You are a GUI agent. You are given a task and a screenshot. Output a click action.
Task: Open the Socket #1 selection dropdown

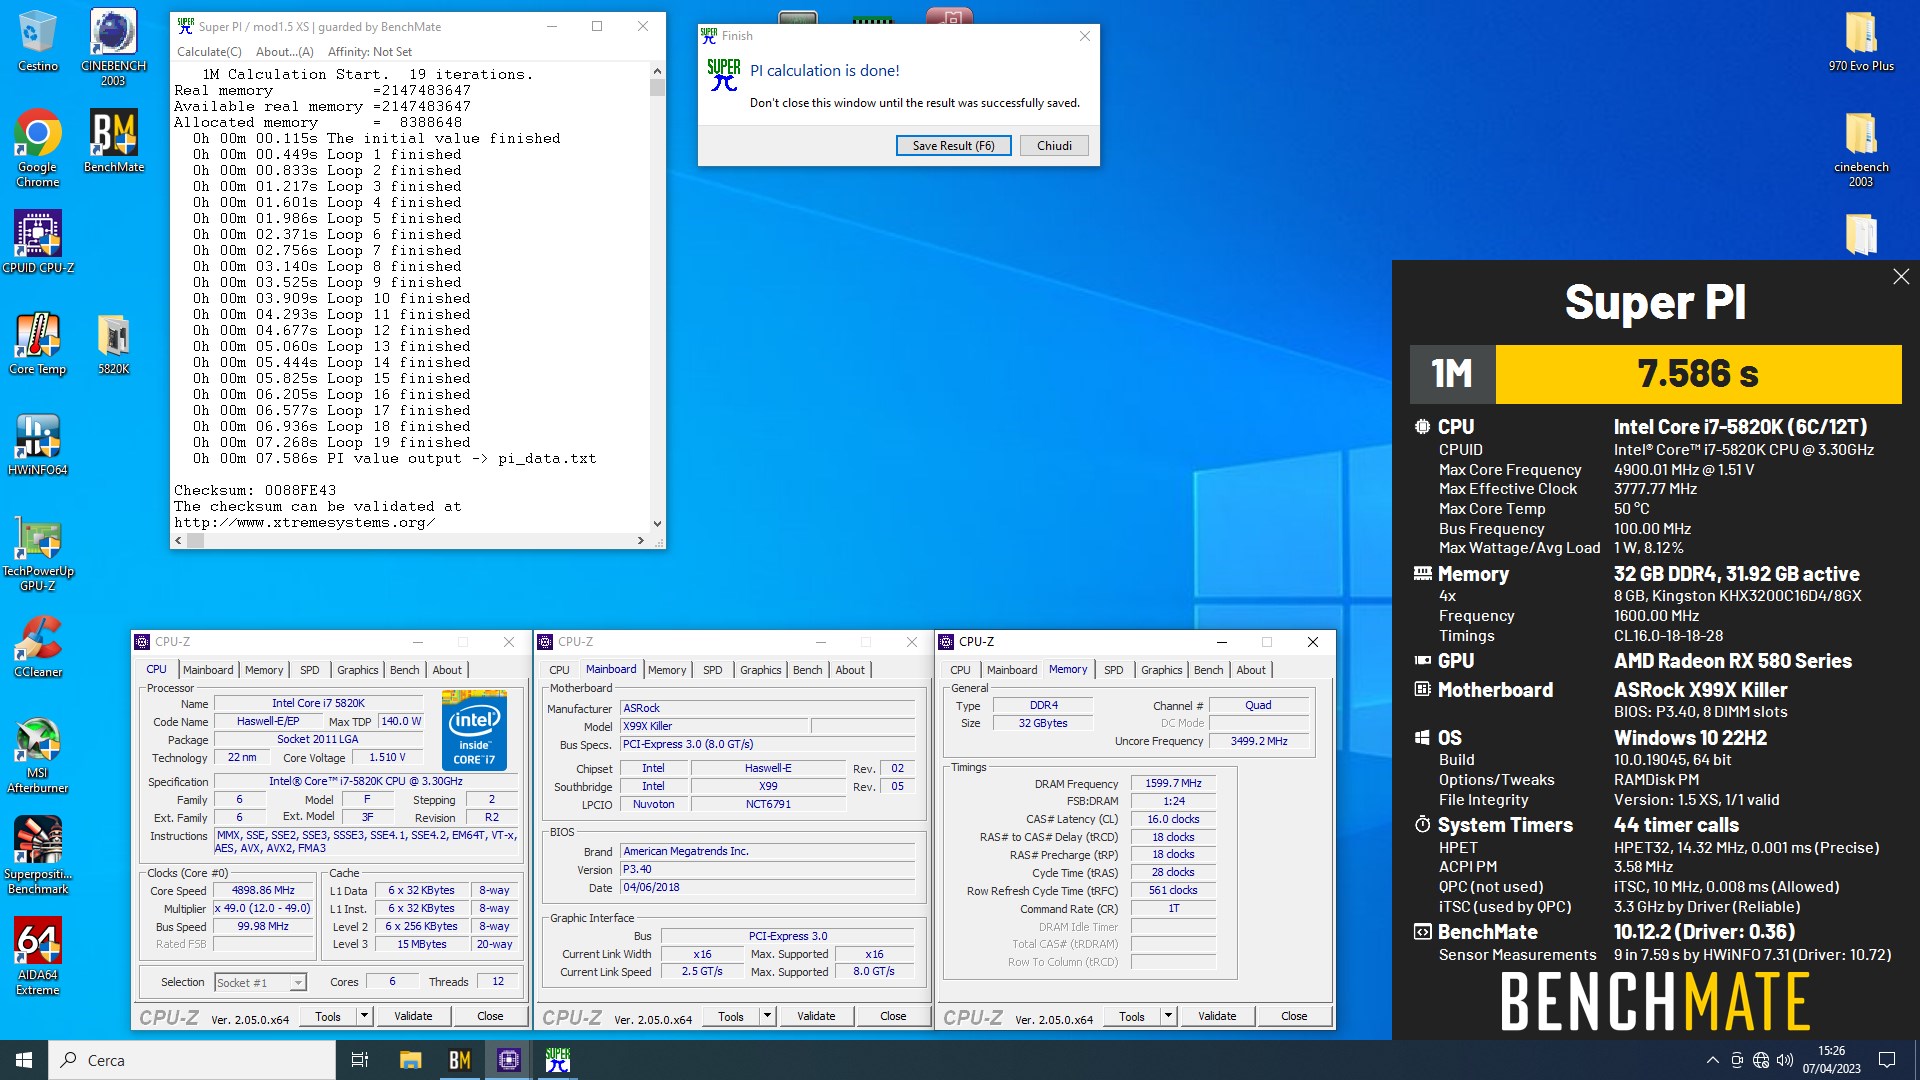click(x=260, y=983)
